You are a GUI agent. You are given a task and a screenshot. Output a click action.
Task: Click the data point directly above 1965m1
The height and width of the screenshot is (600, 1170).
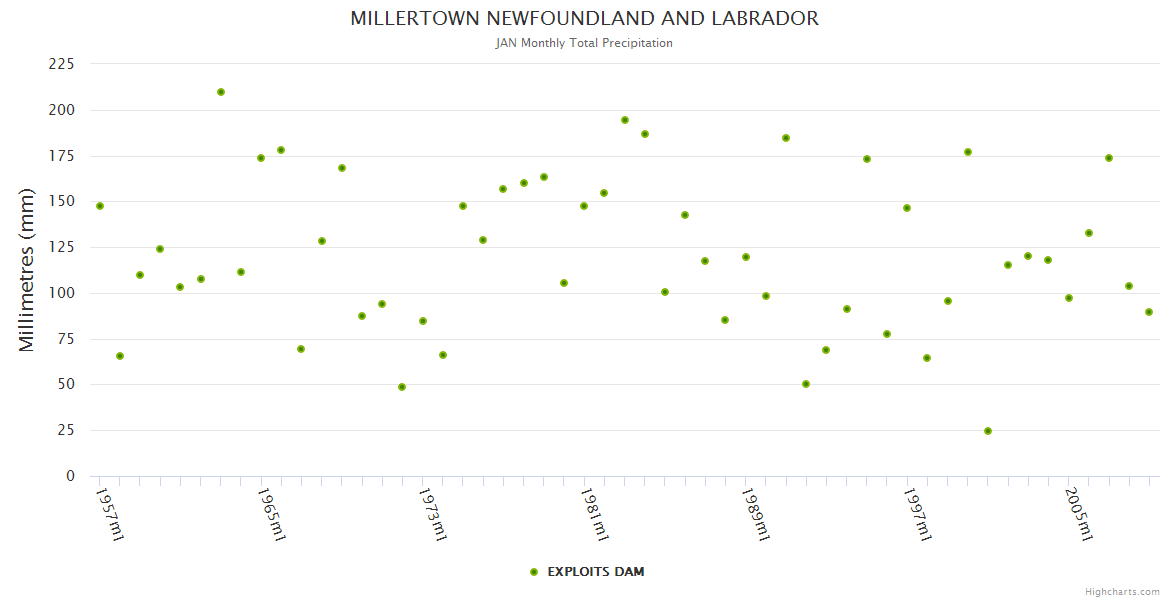(261, 158)
